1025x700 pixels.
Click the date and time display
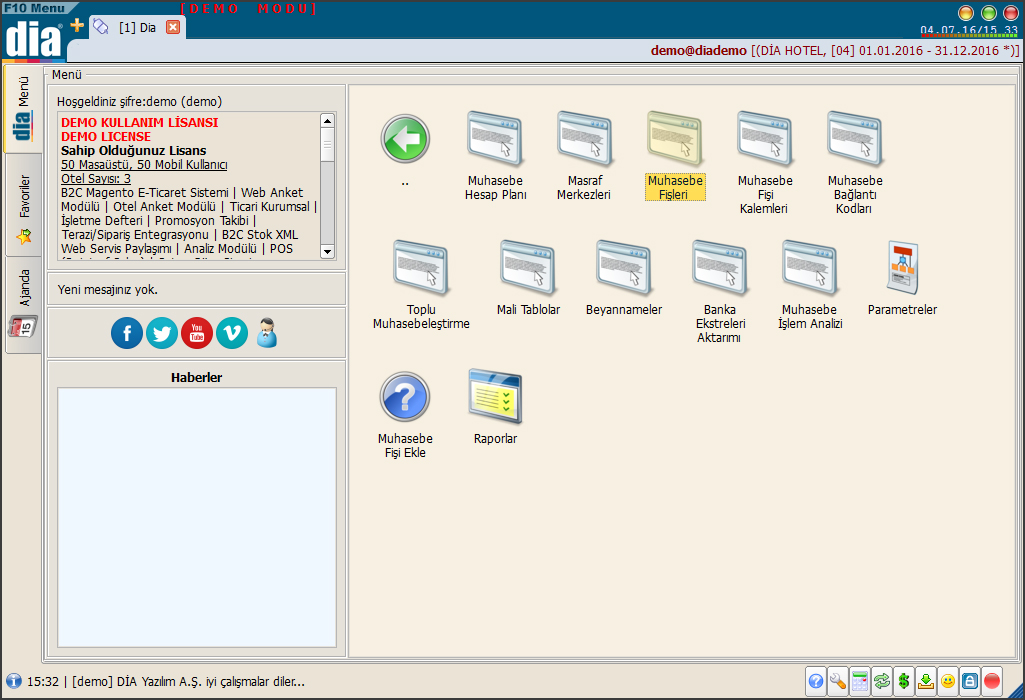coord(969,30)
